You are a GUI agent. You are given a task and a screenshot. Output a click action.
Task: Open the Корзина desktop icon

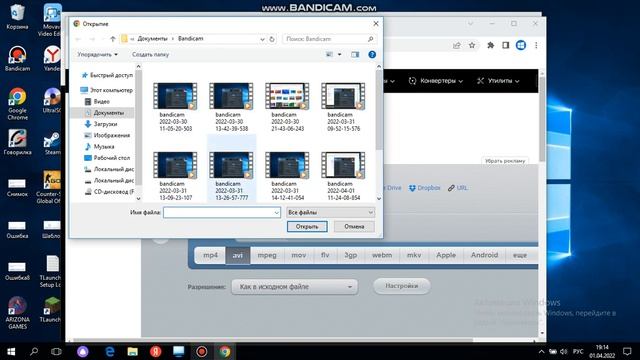(17, 17)
